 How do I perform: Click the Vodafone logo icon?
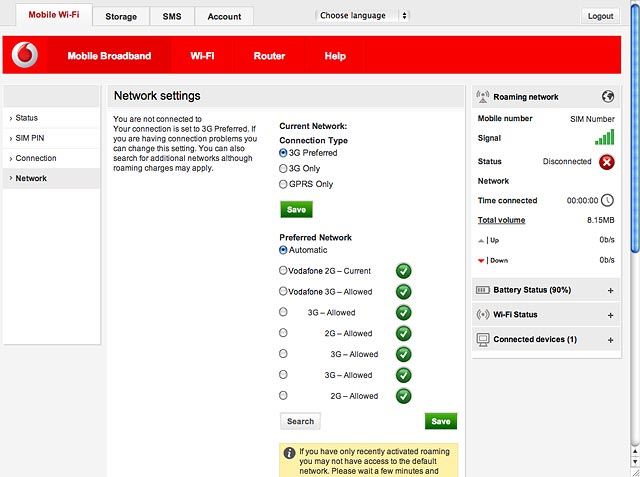25,55
